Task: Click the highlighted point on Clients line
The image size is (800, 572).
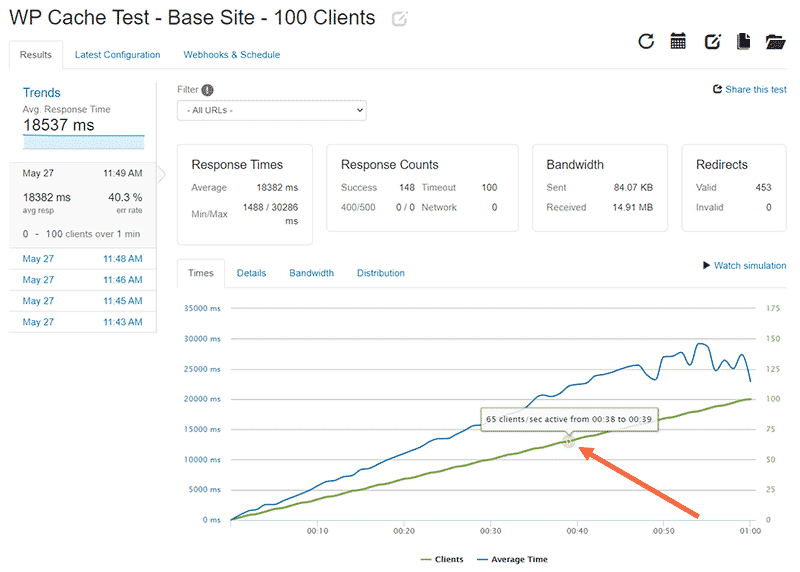Action: [568, 441]
